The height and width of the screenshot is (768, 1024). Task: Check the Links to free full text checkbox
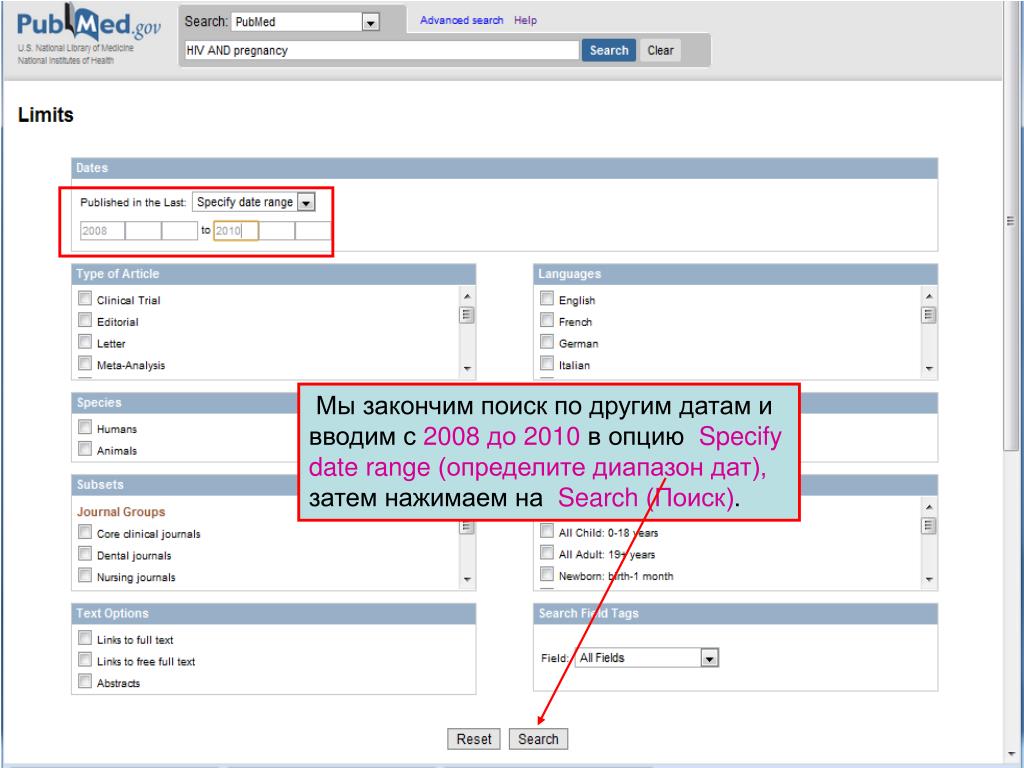click(85, 660)
